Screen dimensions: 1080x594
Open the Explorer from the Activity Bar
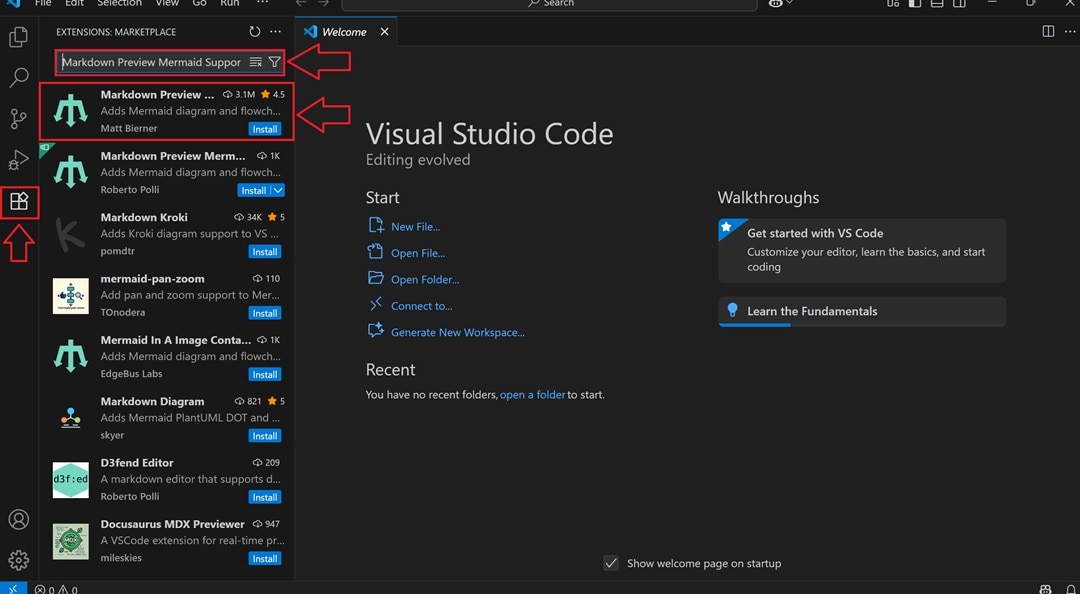pos(19,35)
